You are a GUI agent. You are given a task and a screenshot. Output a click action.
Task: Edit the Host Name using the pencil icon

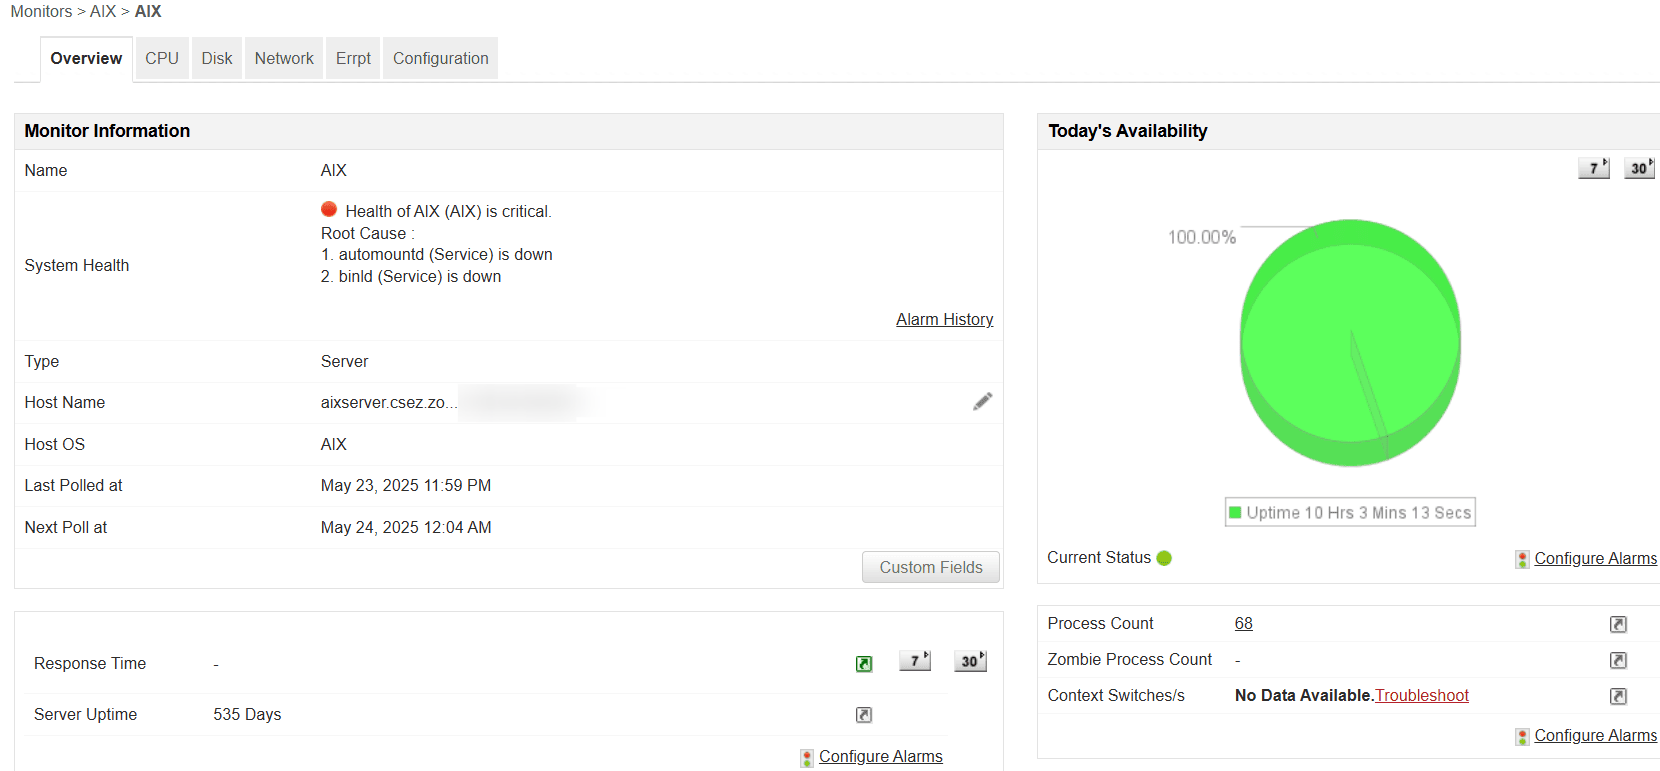click(x=983, y=401)
